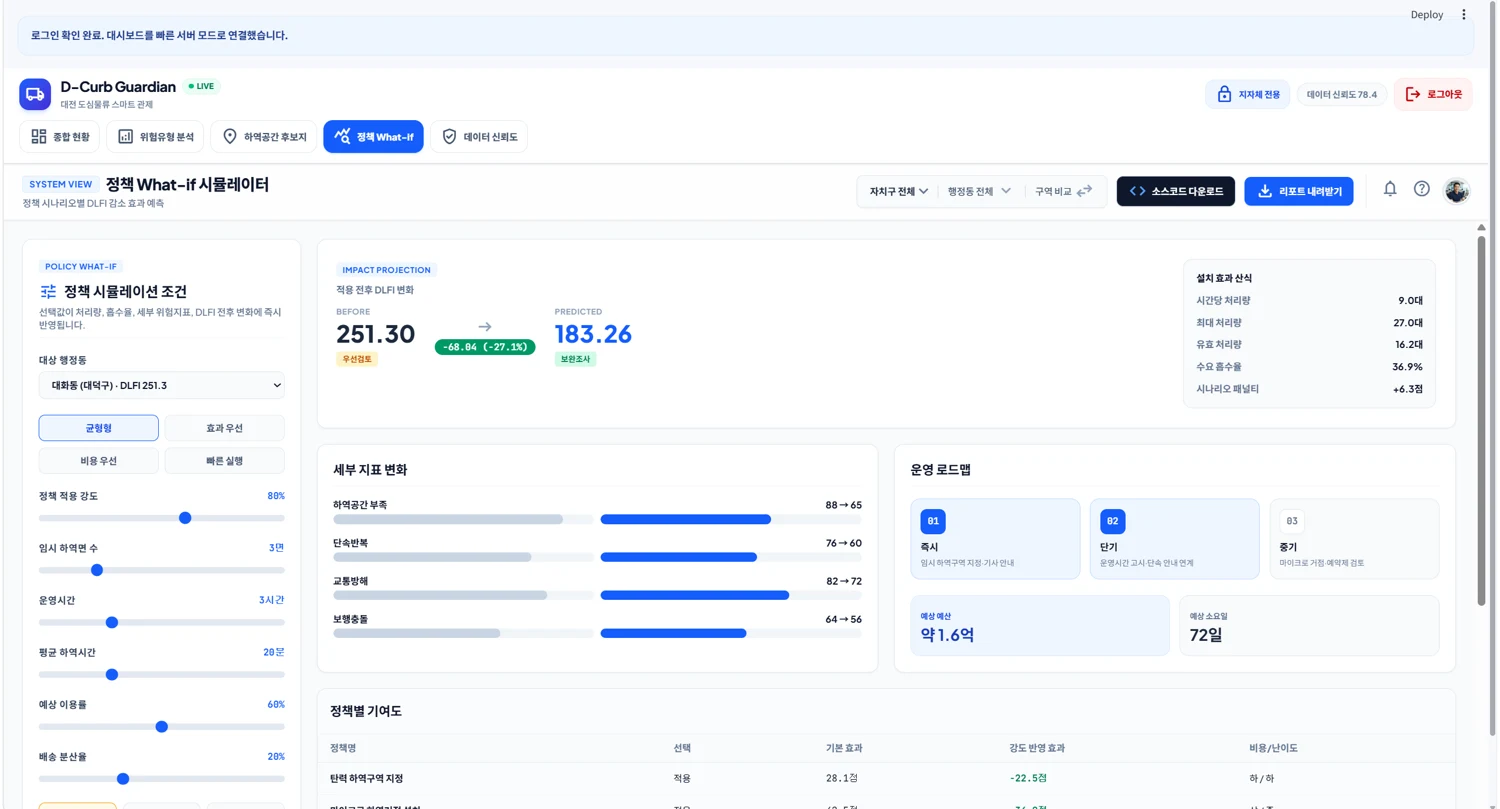The image size is (1500, 809).
Task: Click the 리포트 내려받기 button
Action: point(1299,191)
